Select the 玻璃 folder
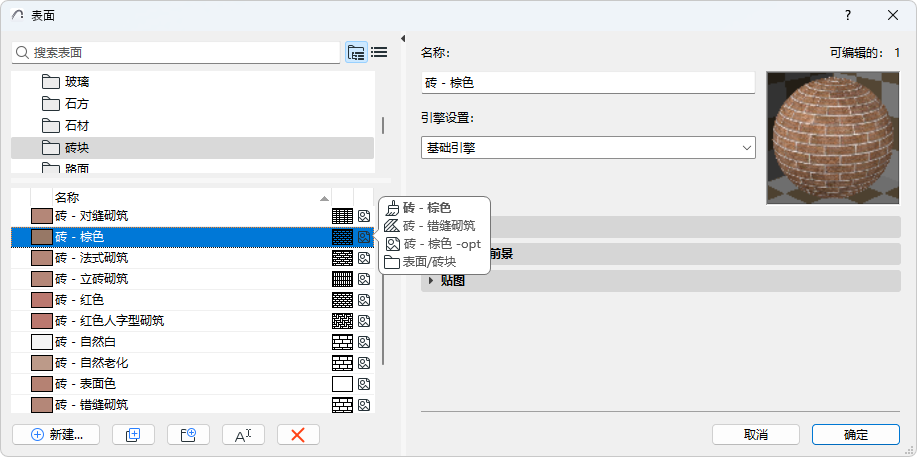This screenshot has height=457, width=917. [192, 82]
